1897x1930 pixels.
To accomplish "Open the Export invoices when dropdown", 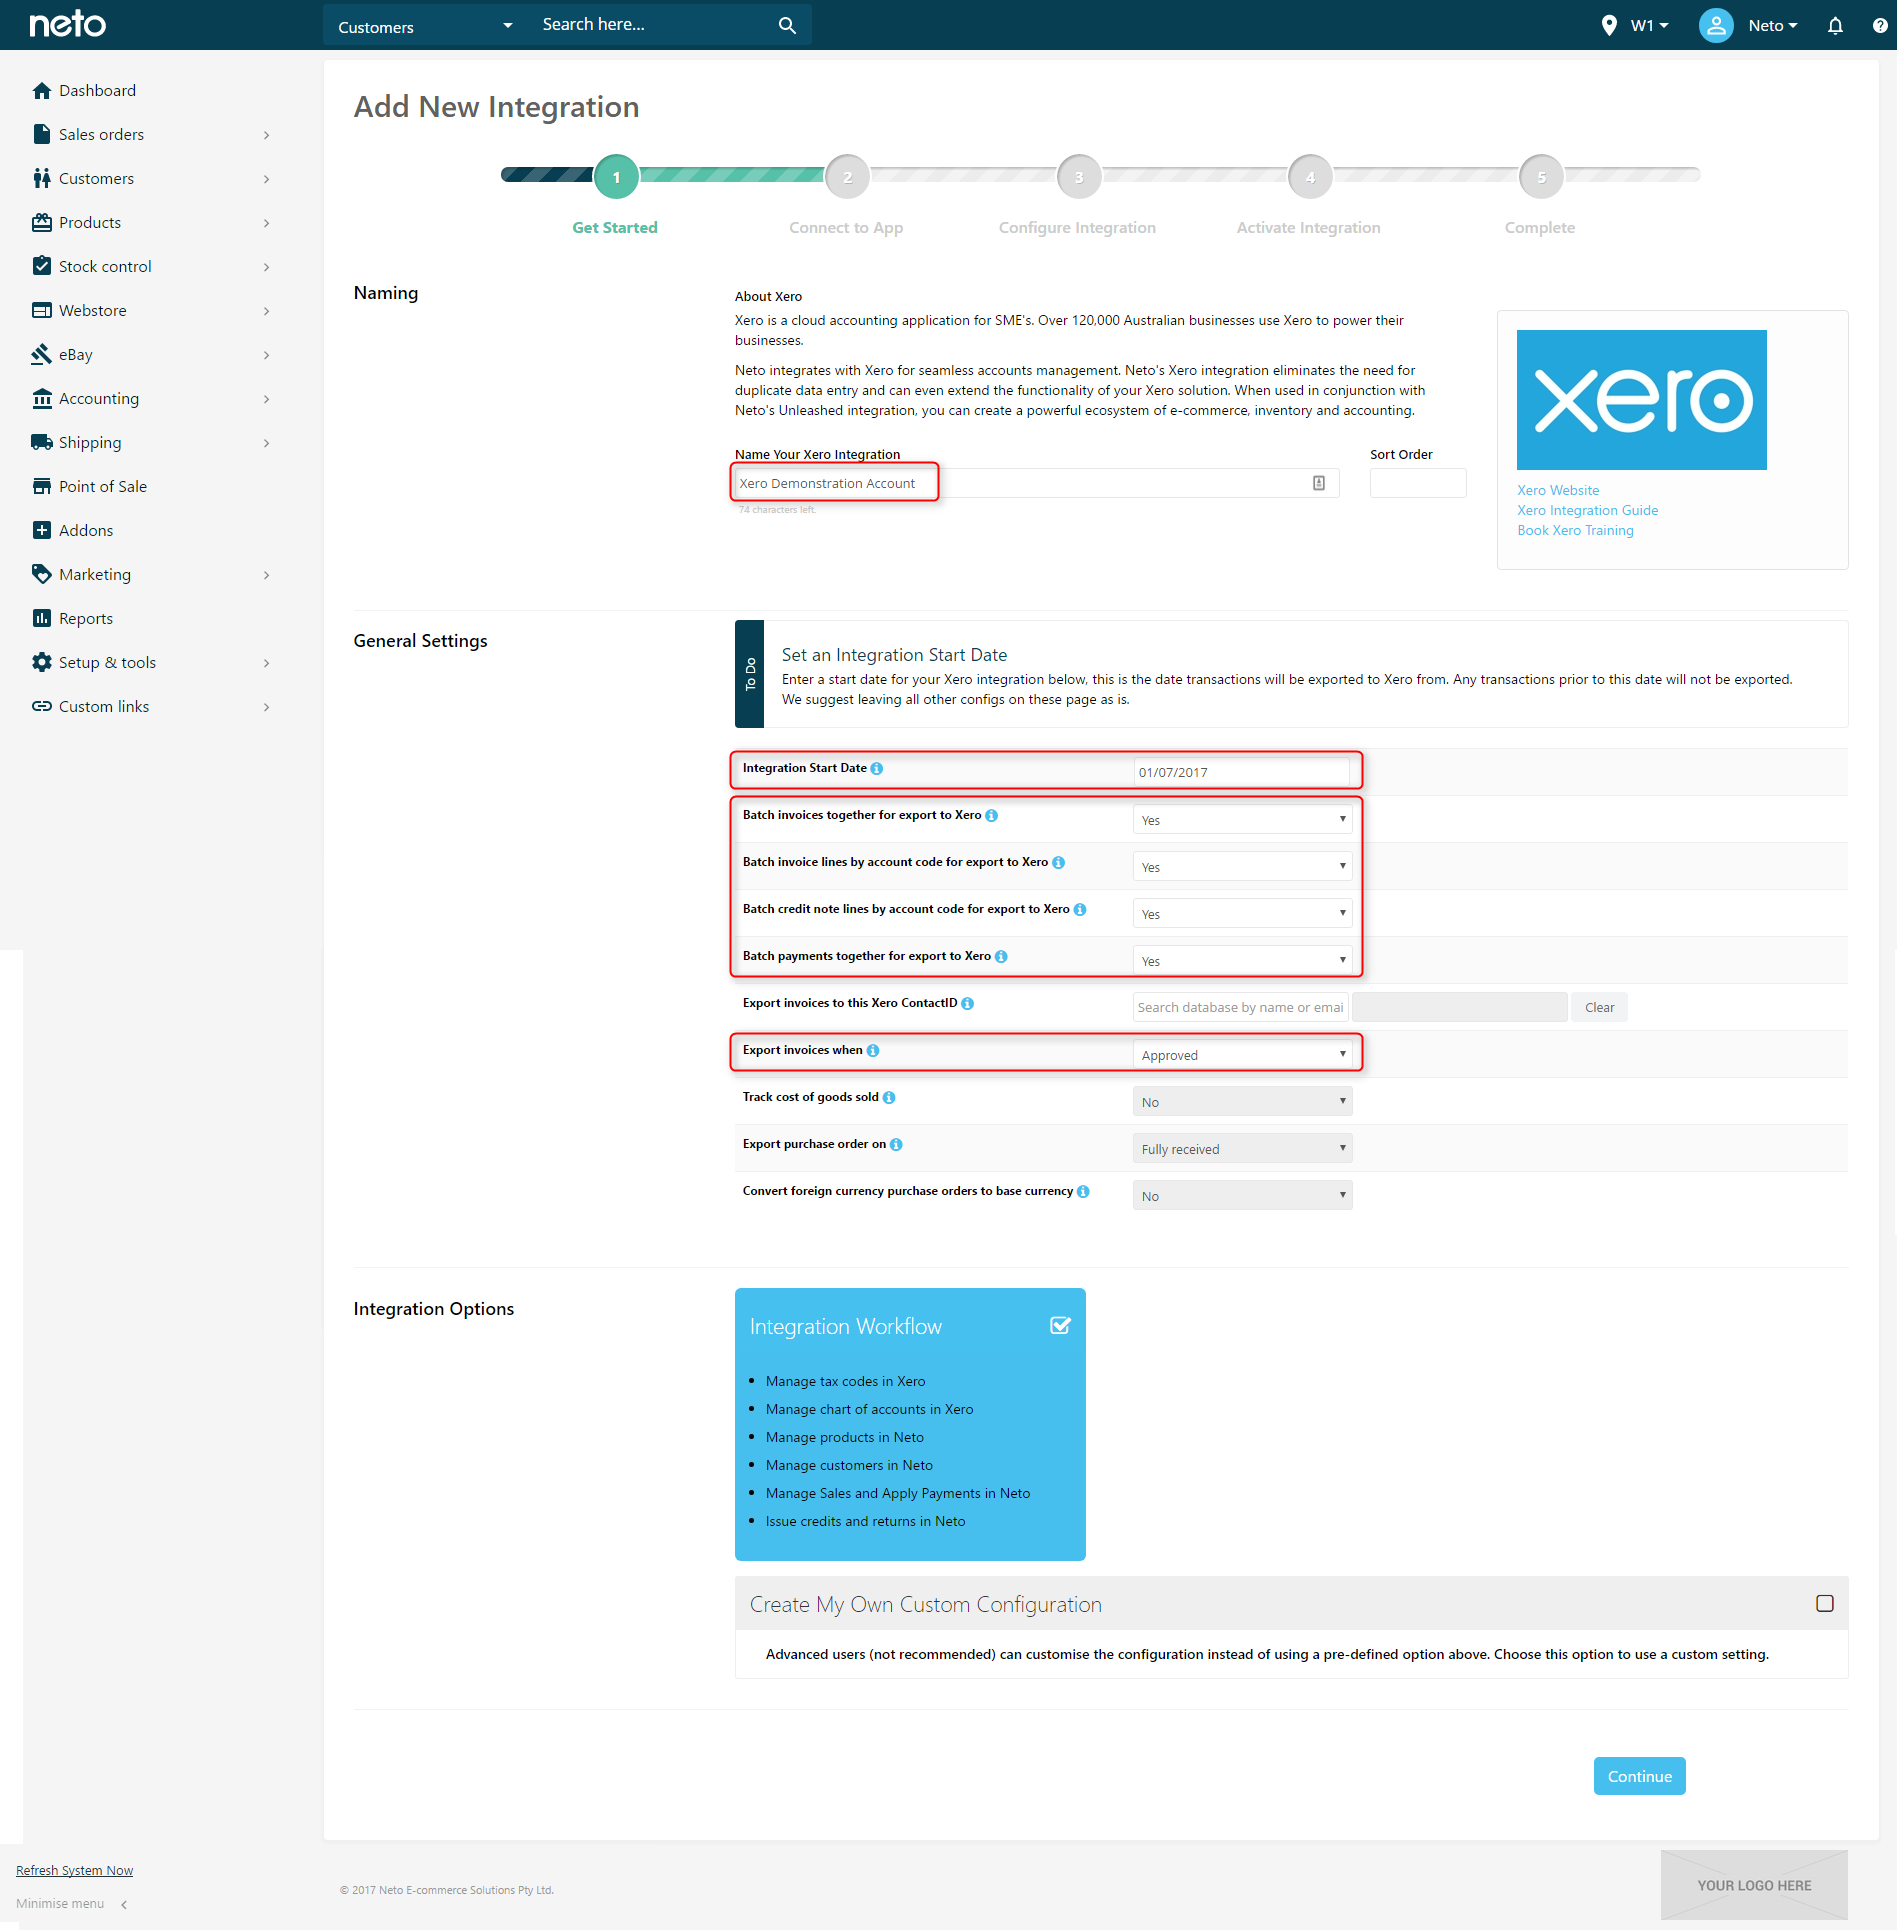I will [1242, 1054].
